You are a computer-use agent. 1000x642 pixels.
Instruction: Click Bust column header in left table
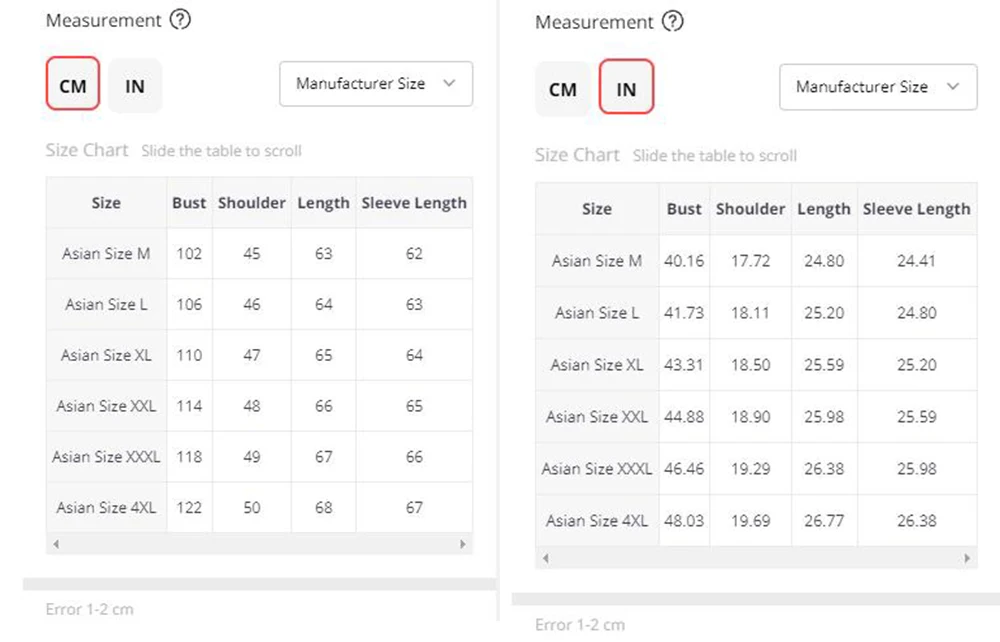point(189,203)
